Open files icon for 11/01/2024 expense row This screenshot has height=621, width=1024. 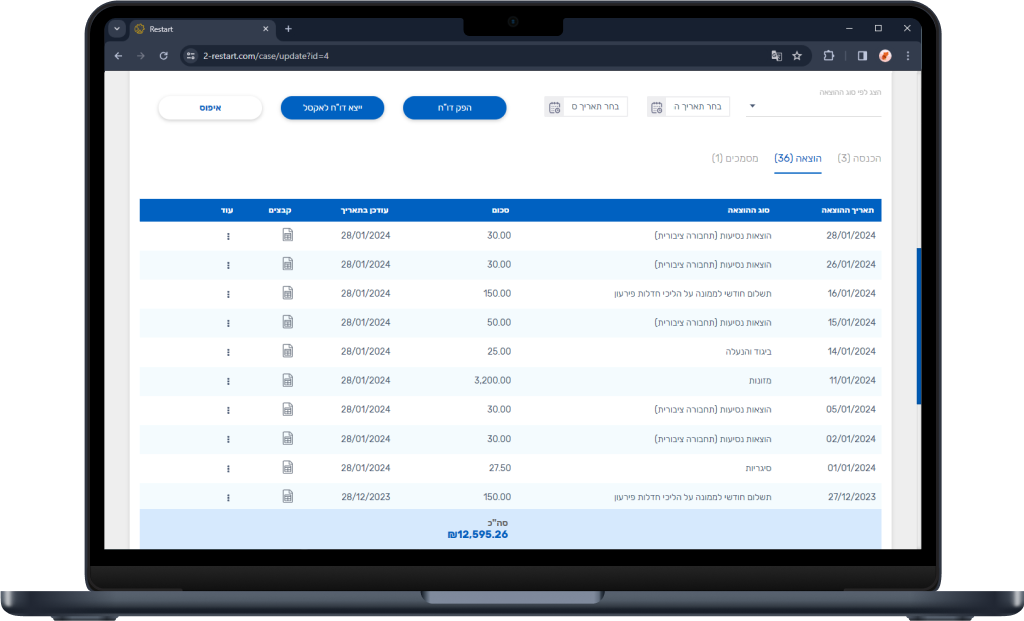pos(287,380)
